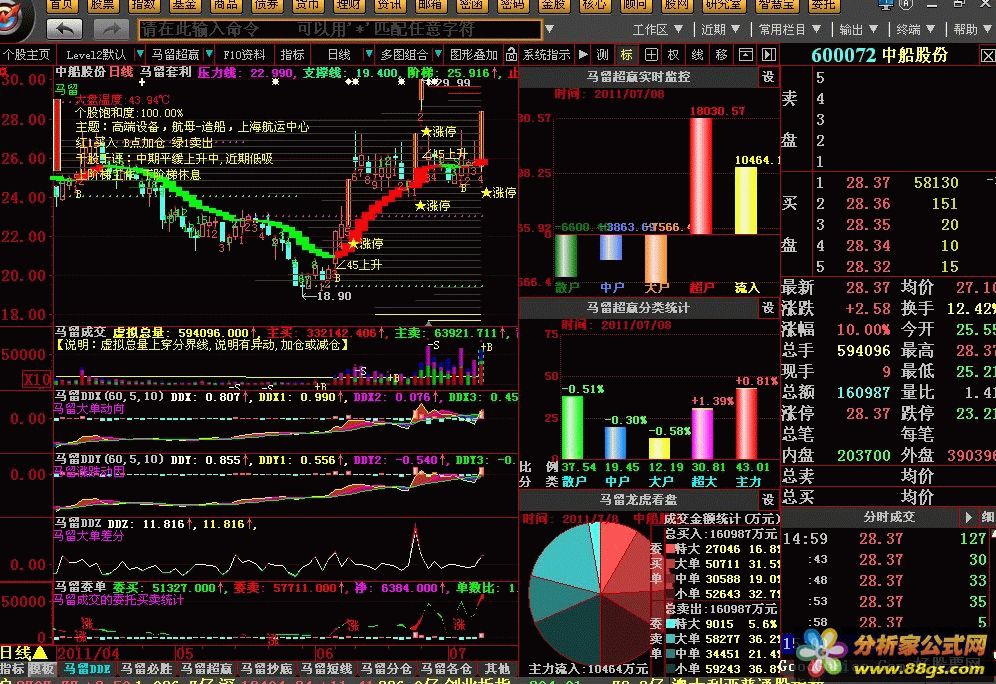Click the network monitor tray icon
This screenshot has height=684, width=996.
(x=885, y=5)
